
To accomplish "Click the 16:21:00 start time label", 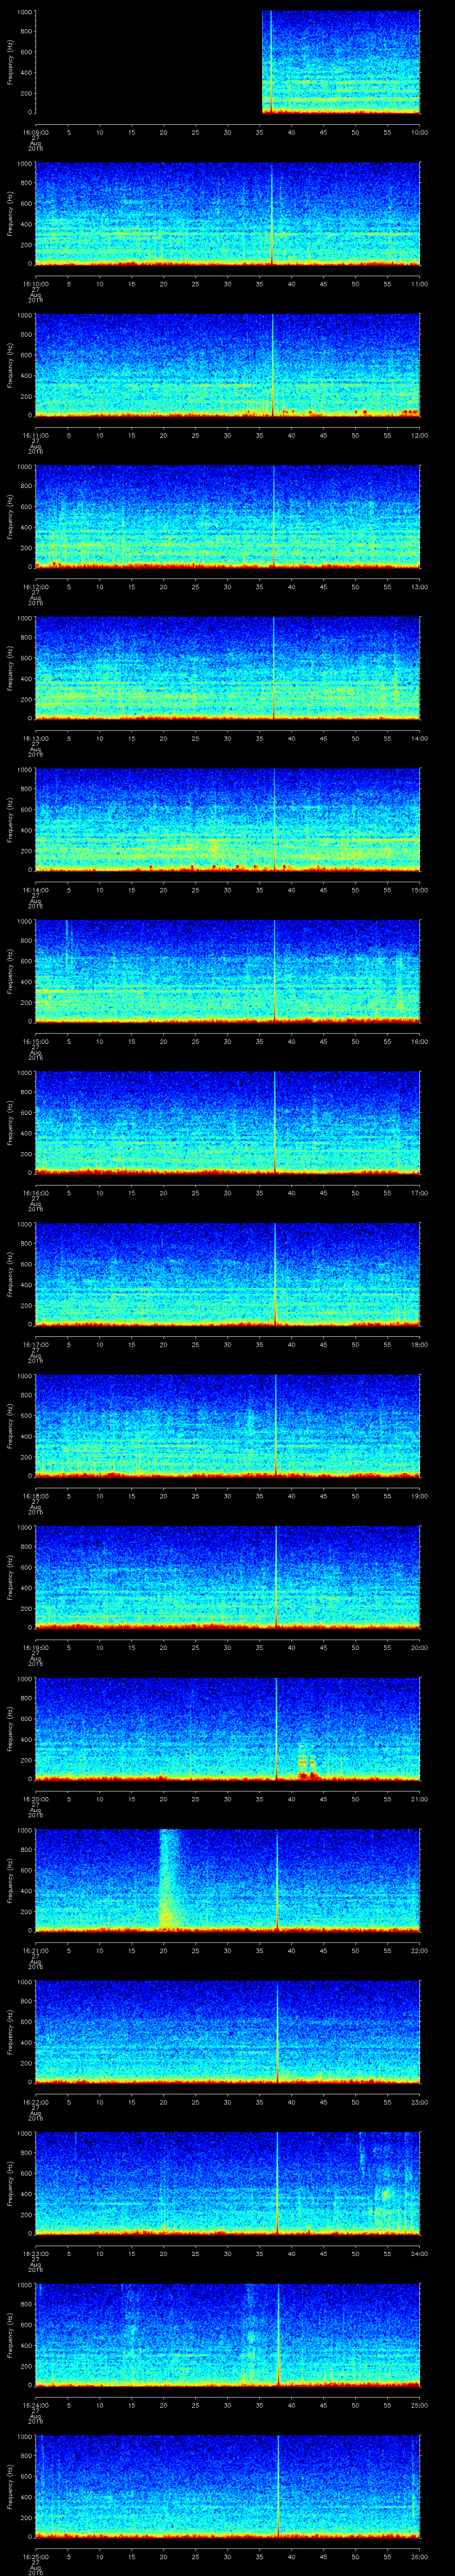I will click(35, 1950).
